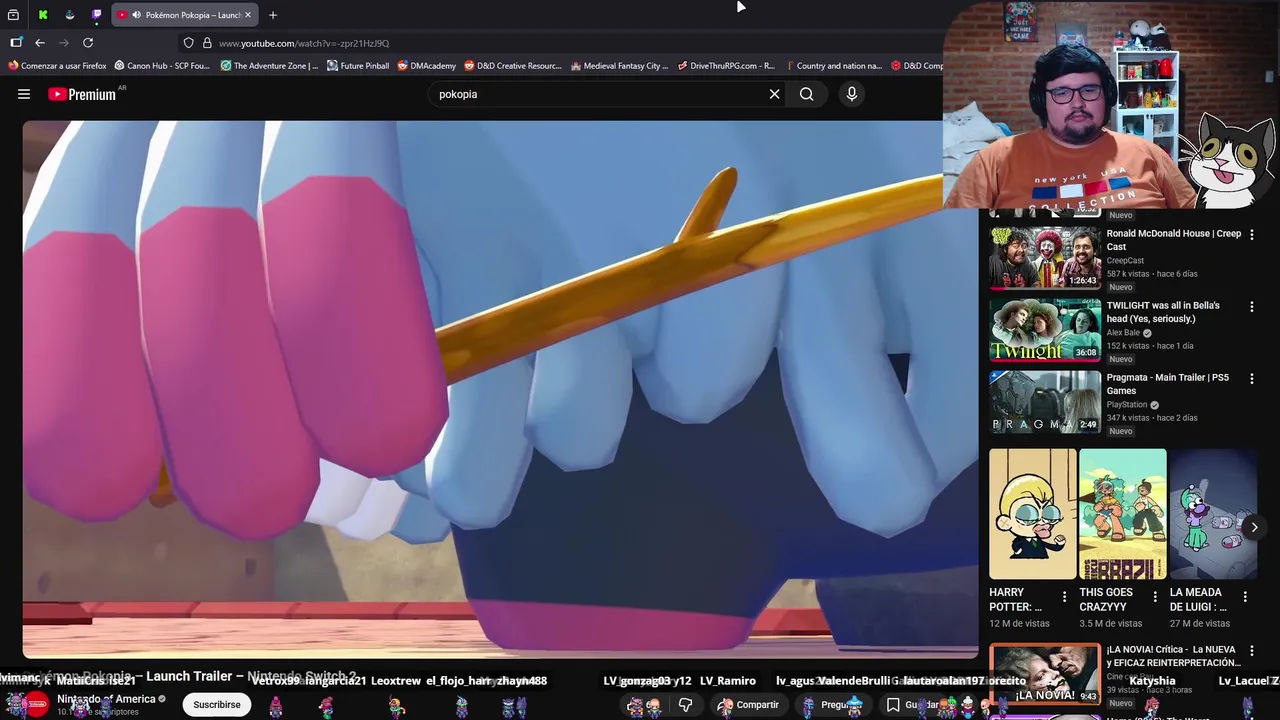1280x720 pixels.
Task: Close the Pokémon Pokopia tab
Action: (x=249, y=15)
